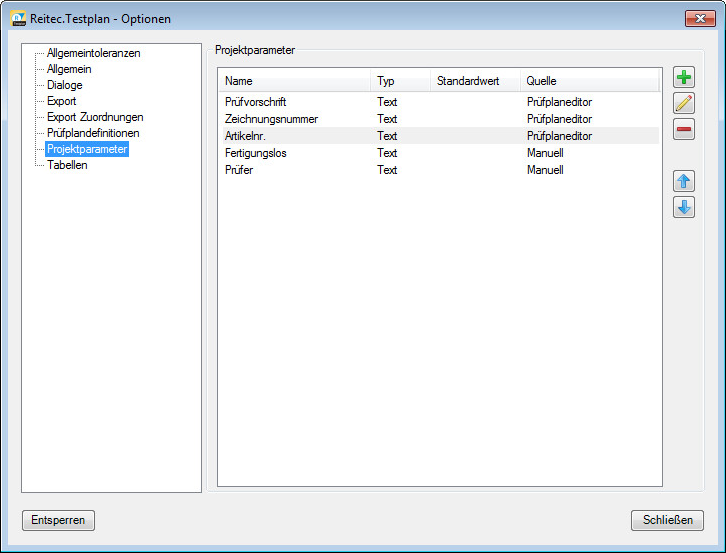This screenshot has width=726, height=553.
Task: Click the Schließen button
Action: [667, 521]
